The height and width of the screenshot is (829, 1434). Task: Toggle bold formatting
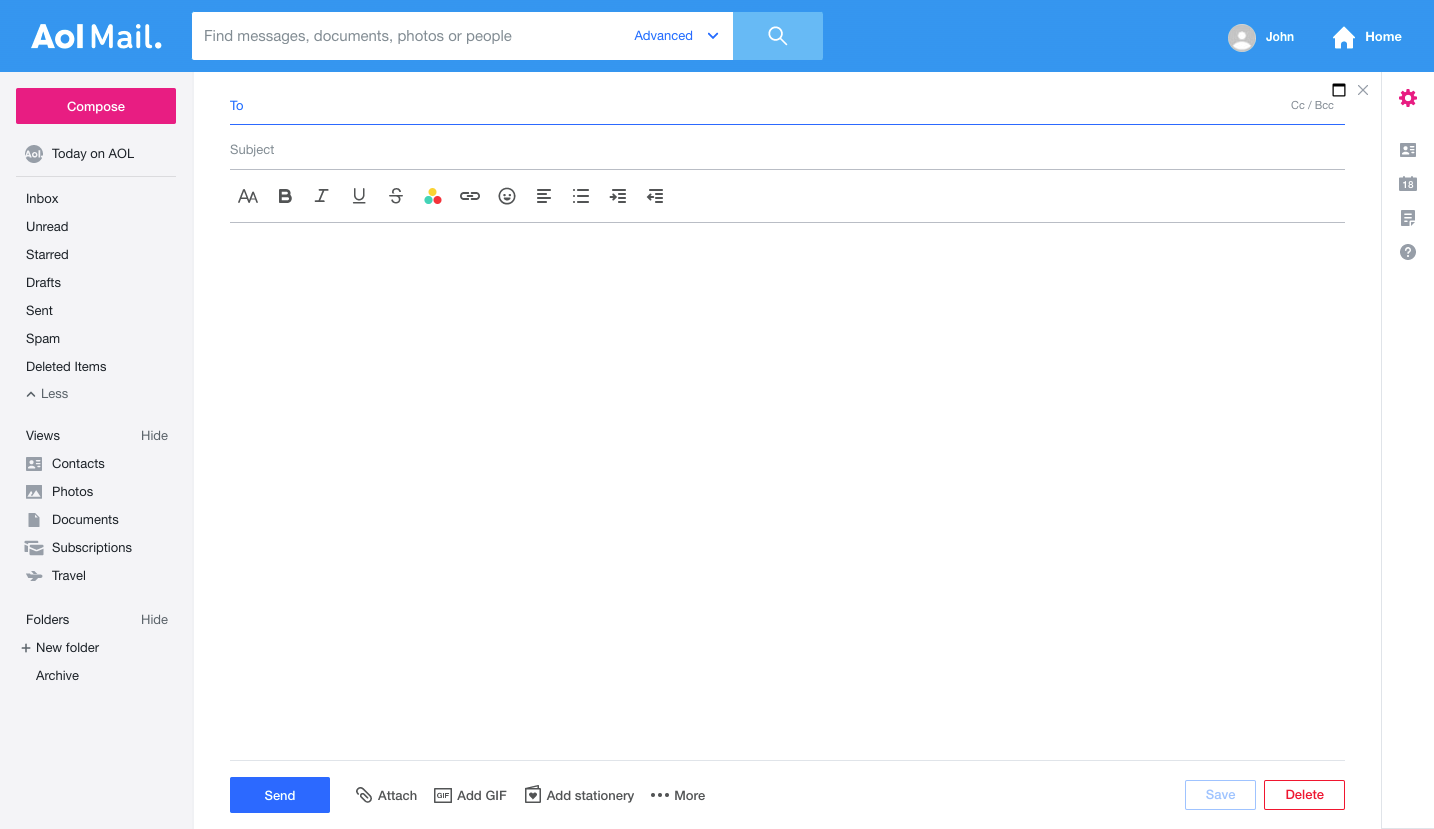pyautogui.click(x=285, y=197)
